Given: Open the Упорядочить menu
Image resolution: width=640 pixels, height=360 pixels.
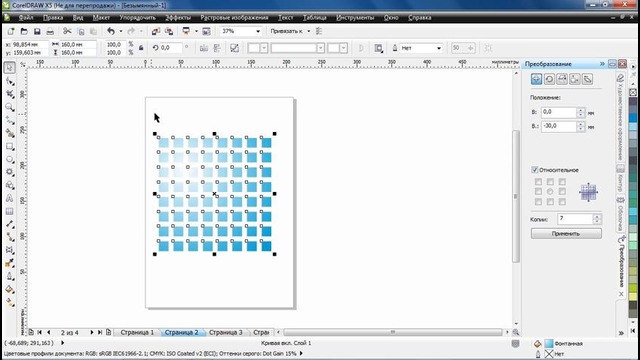Looking at the screenshot, I should pos(138,18).
